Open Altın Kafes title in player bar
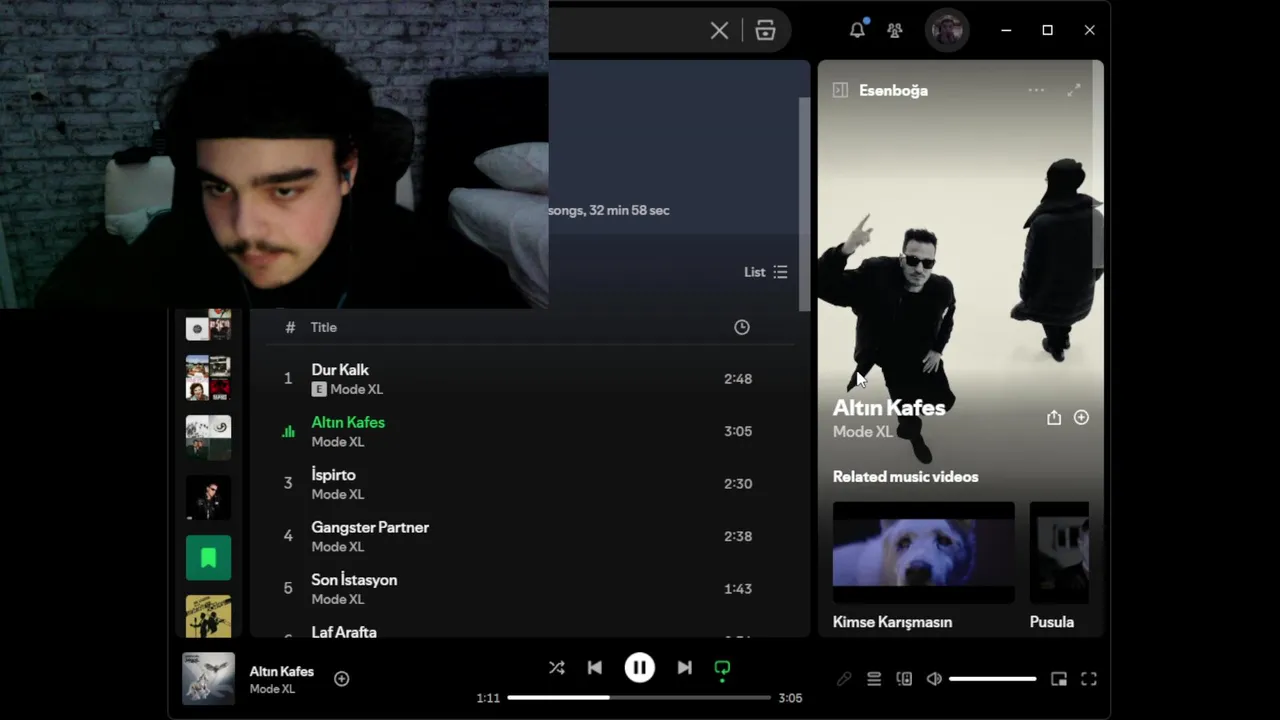1280x720 pixels. click(x=282, y=671)
